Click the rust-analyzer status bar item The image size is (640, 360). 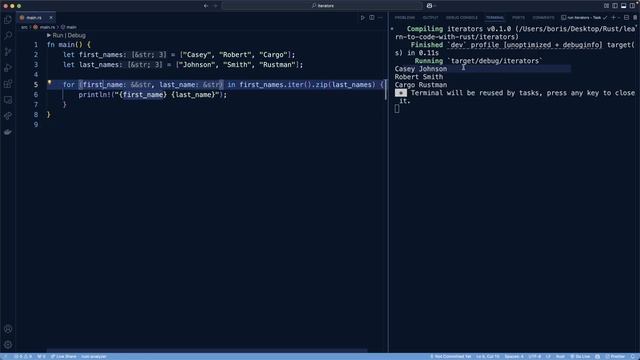coord(93,356)
